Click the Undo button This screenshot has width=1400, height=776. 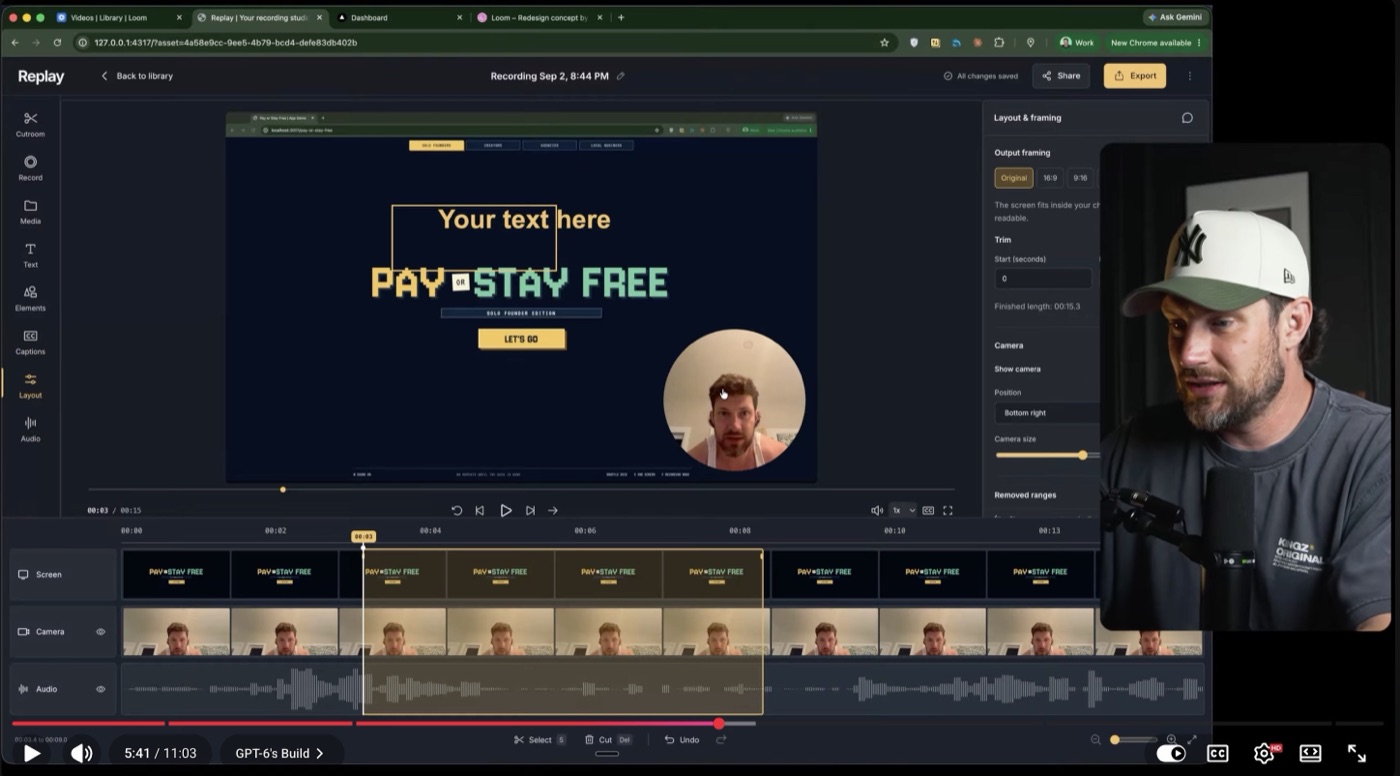[x=682, y=740]
